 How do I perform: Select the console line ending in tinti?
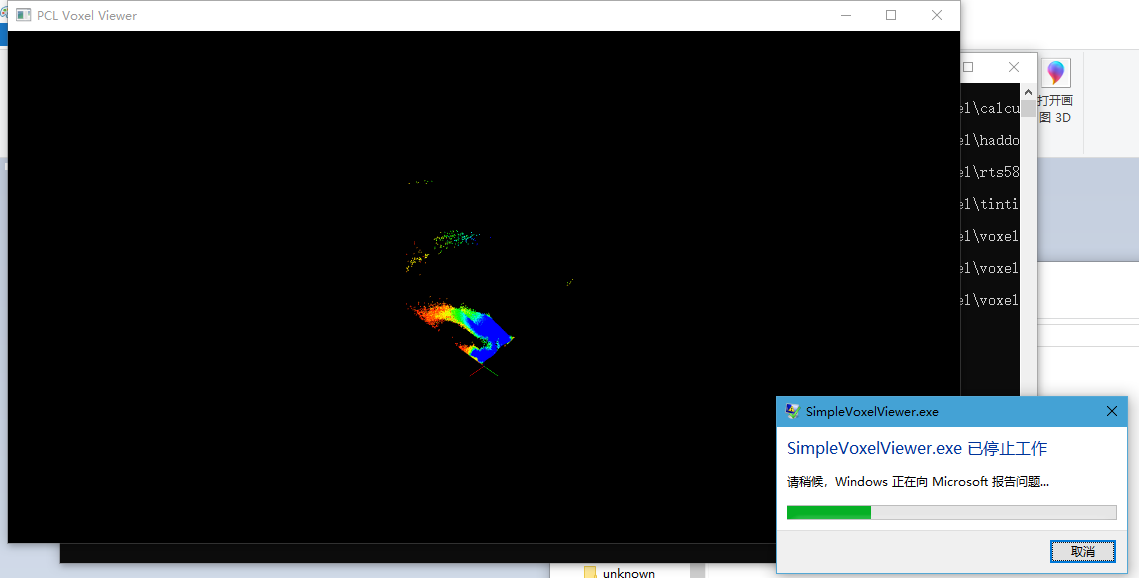(990, 203)
